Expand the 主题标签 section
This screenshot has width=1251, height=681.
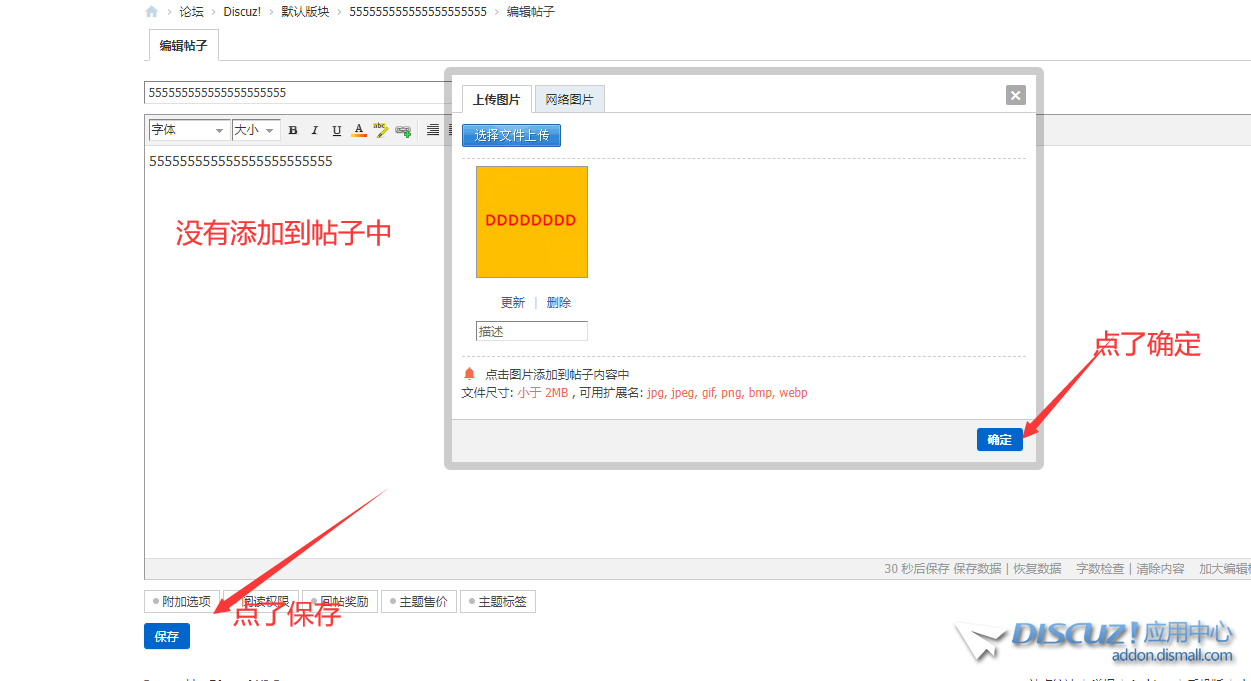[x=497, y=602]
